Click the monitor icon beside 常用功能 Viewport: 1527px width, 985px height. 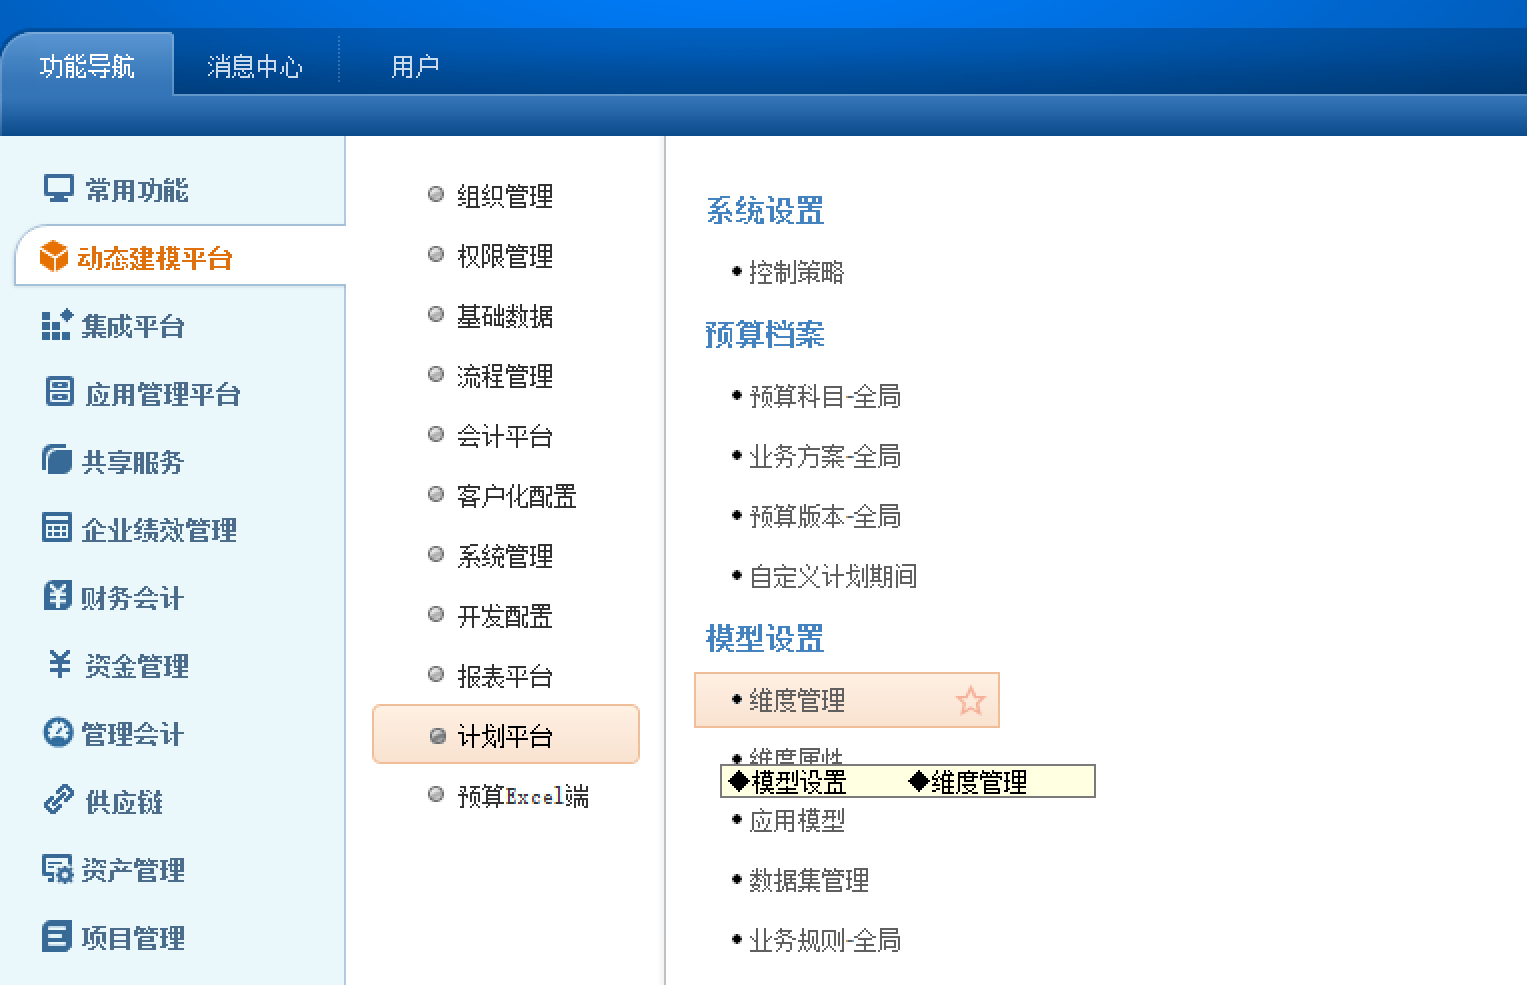pos(59,188)
